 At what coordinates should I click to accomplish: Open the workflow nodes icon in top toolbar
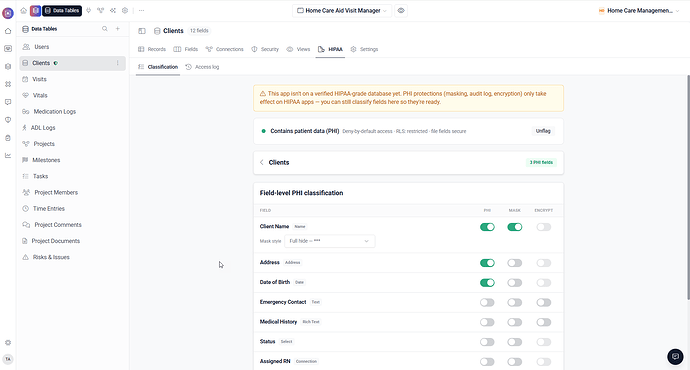(101, 11)
